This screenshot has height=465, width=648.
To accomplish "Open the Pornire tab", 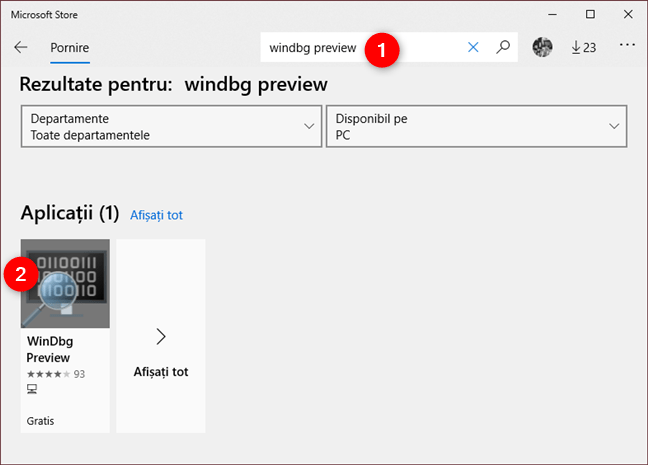I will pos(69,48).
